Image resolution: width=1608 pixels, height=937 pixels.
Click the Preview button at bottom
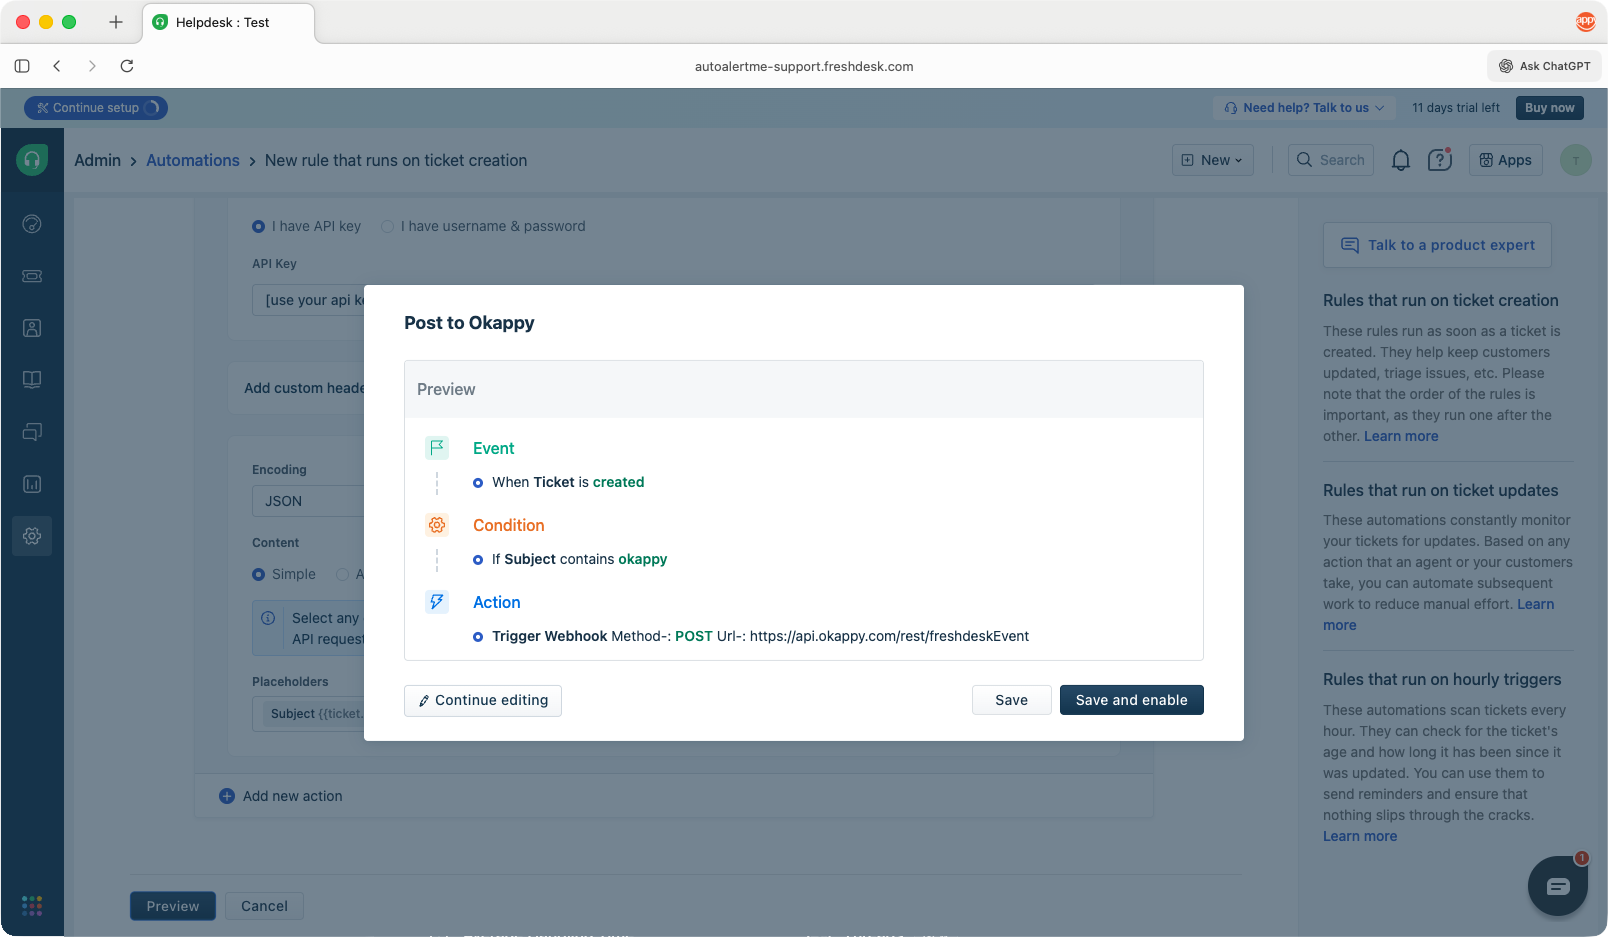(x=173, y=906)
